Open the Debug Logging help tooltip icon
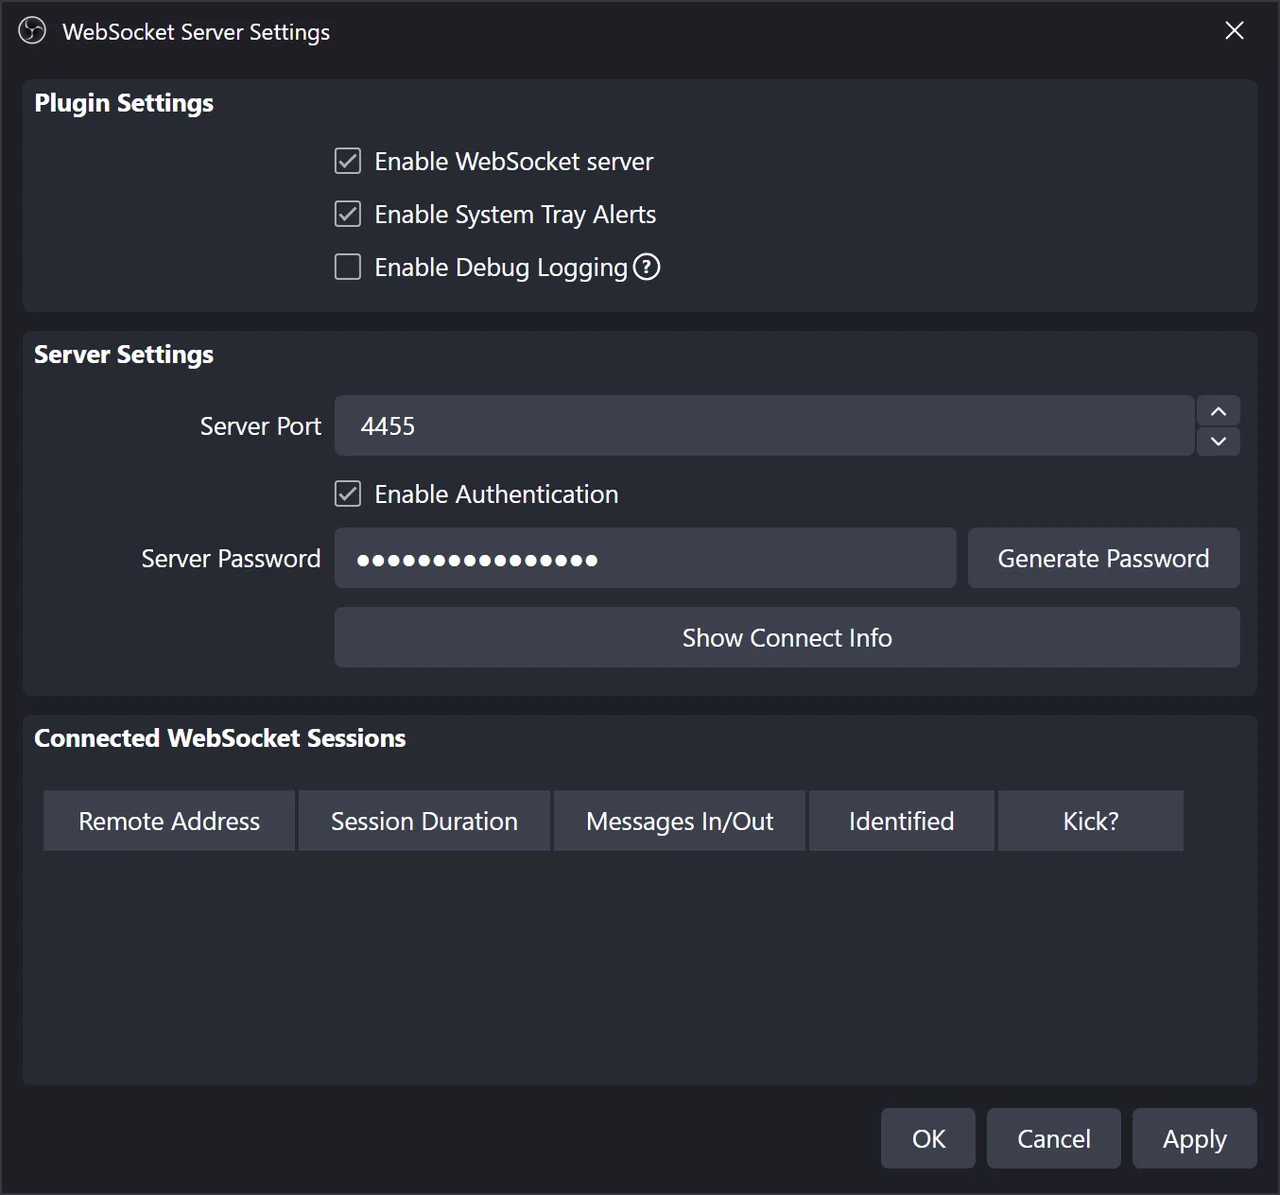1280x1195 pixels. 647,267
